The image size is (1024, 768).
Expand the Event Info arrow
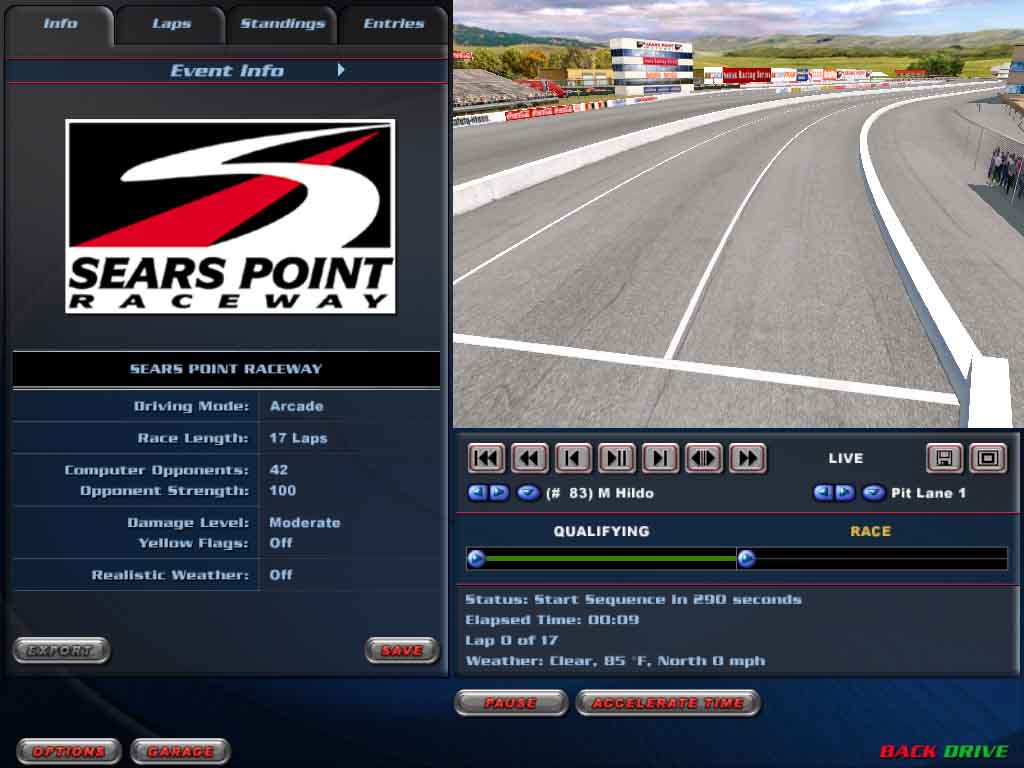pos(341,70)
